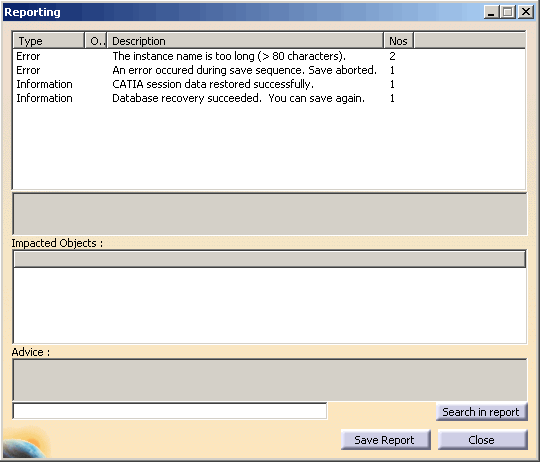Click the Impacted Objects list header bar
Screen dimensions: 540x462
(x=270, y=259)
